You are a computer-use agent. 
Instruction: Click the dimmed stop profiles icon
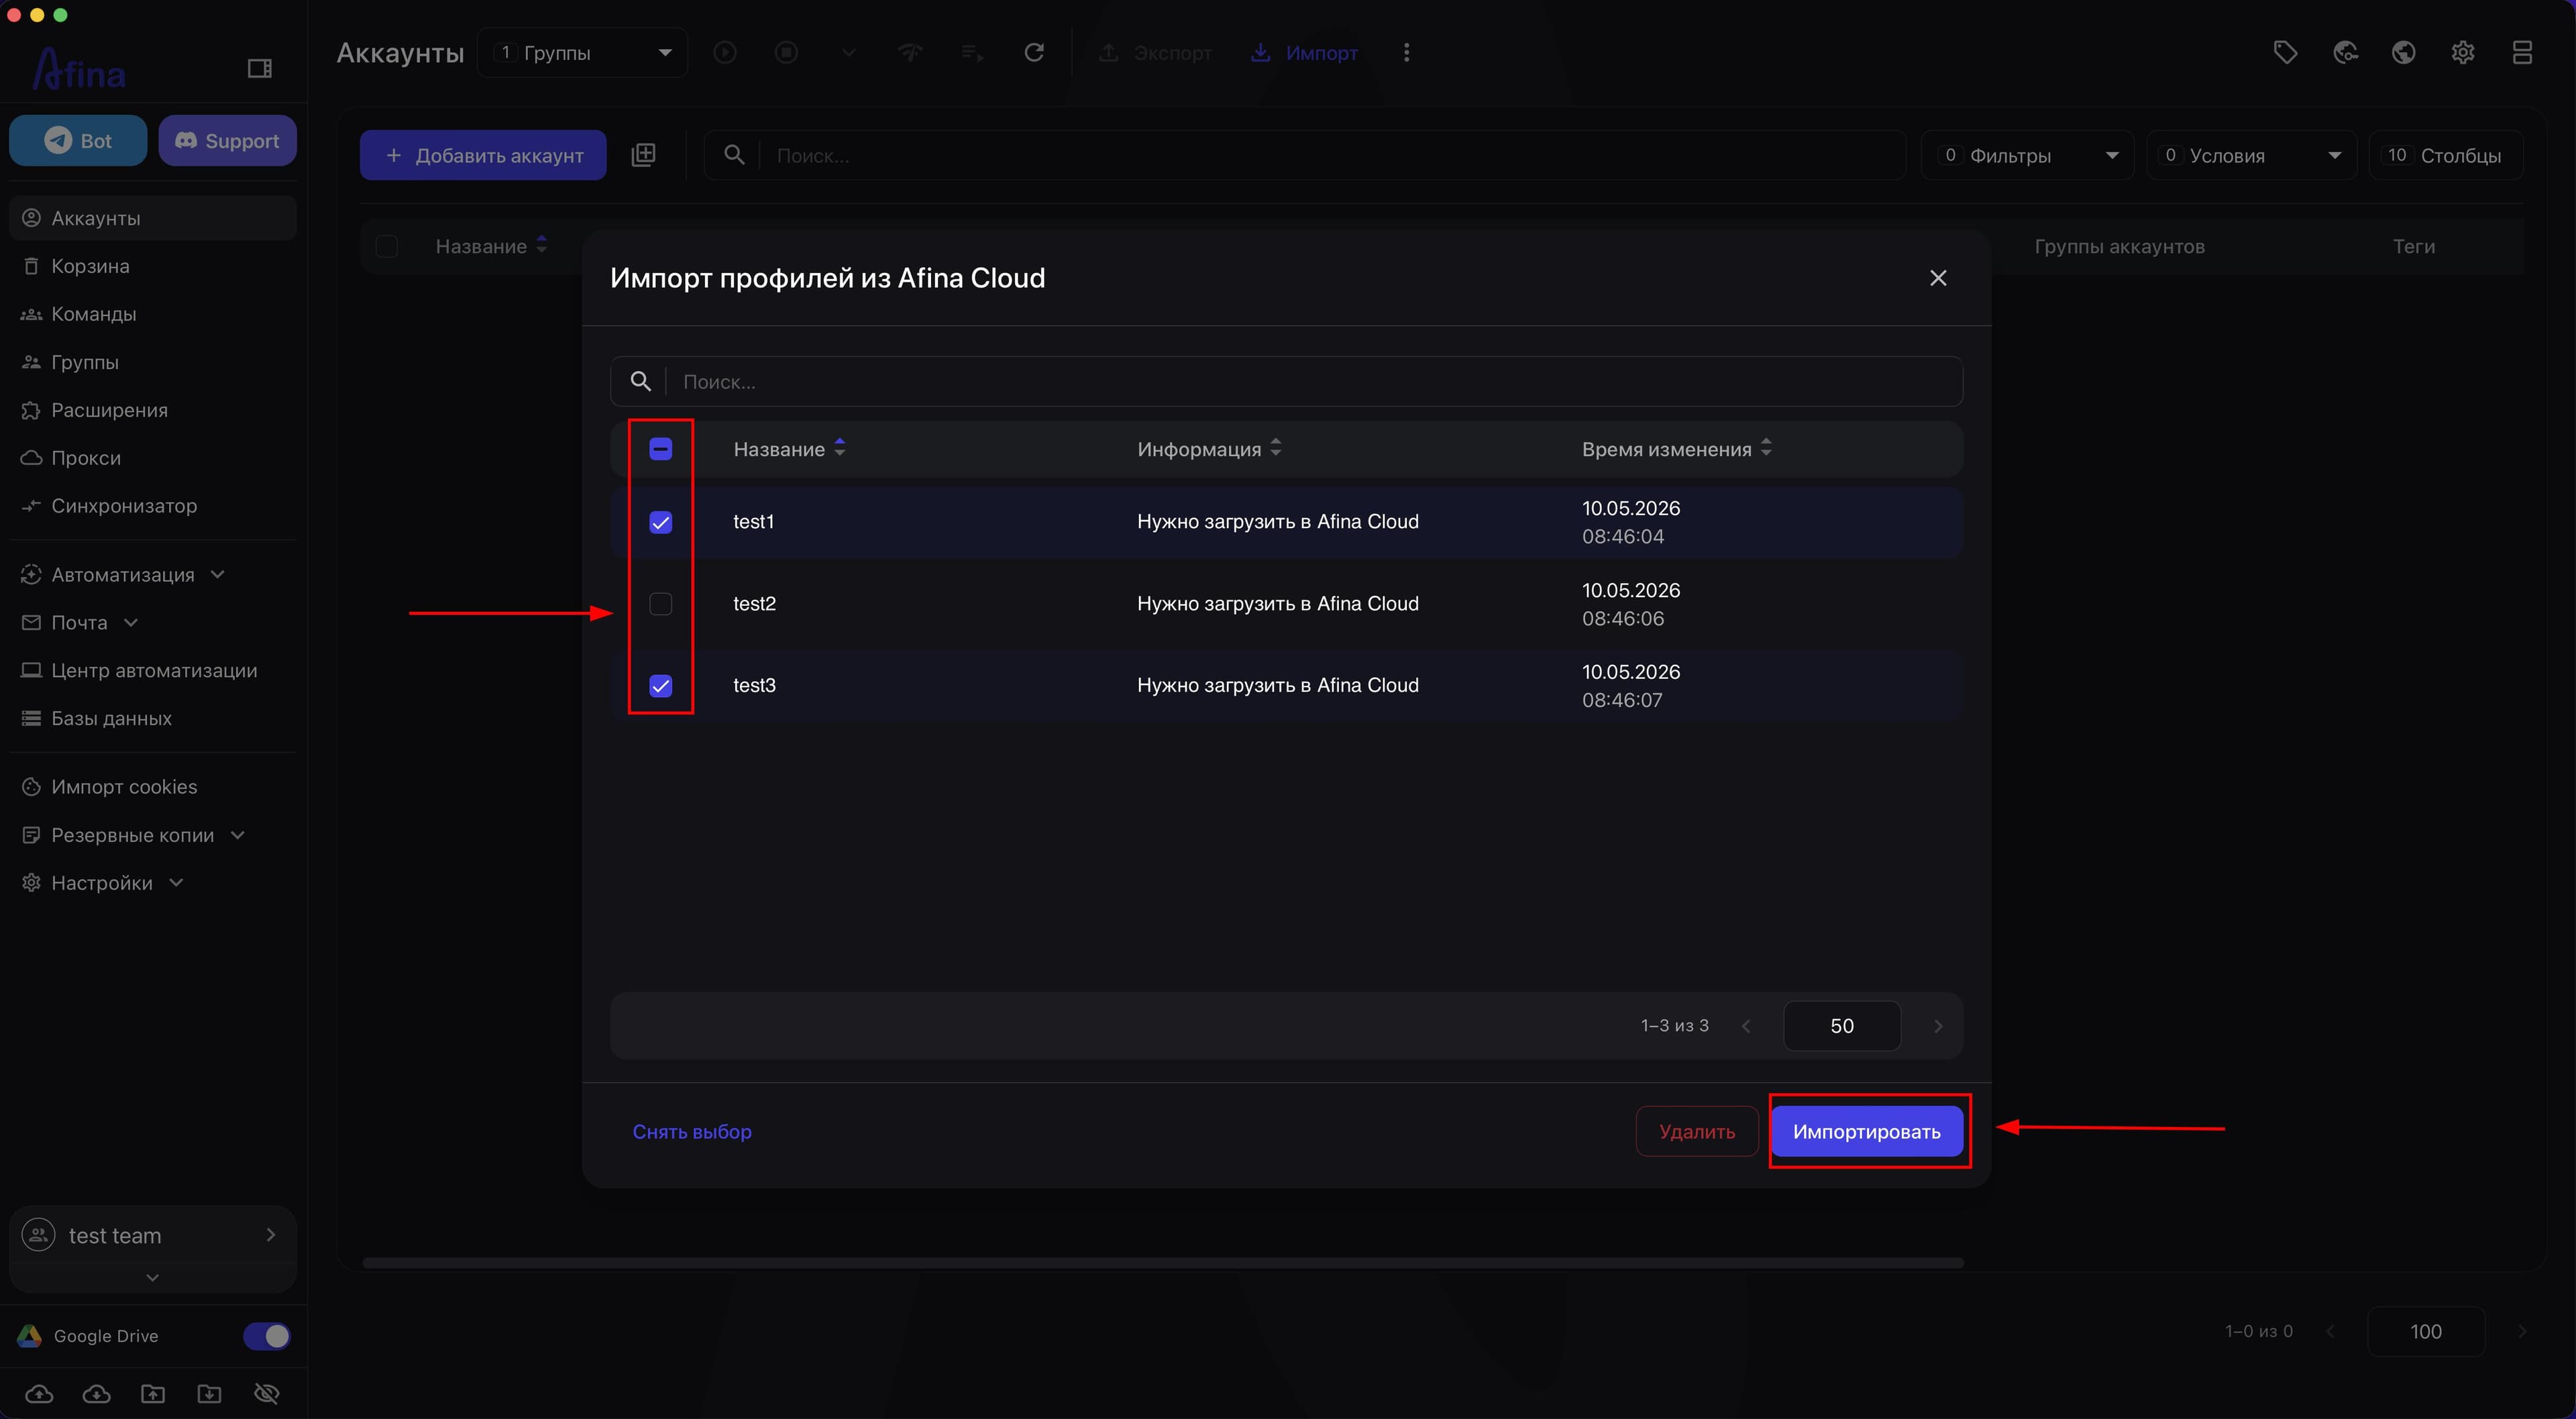tap(787, 52)
